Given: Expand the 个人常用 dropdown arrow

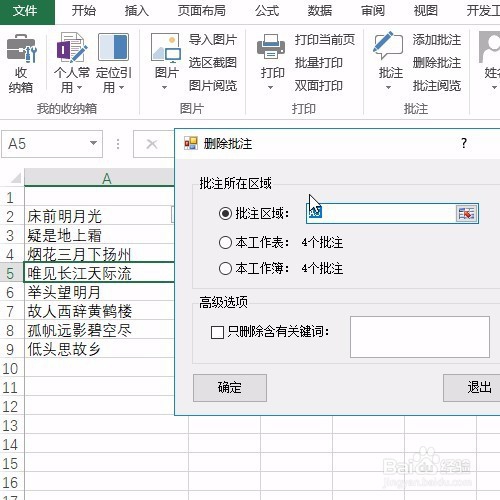Looking at the screenshot, I should (x=79, y=88).
